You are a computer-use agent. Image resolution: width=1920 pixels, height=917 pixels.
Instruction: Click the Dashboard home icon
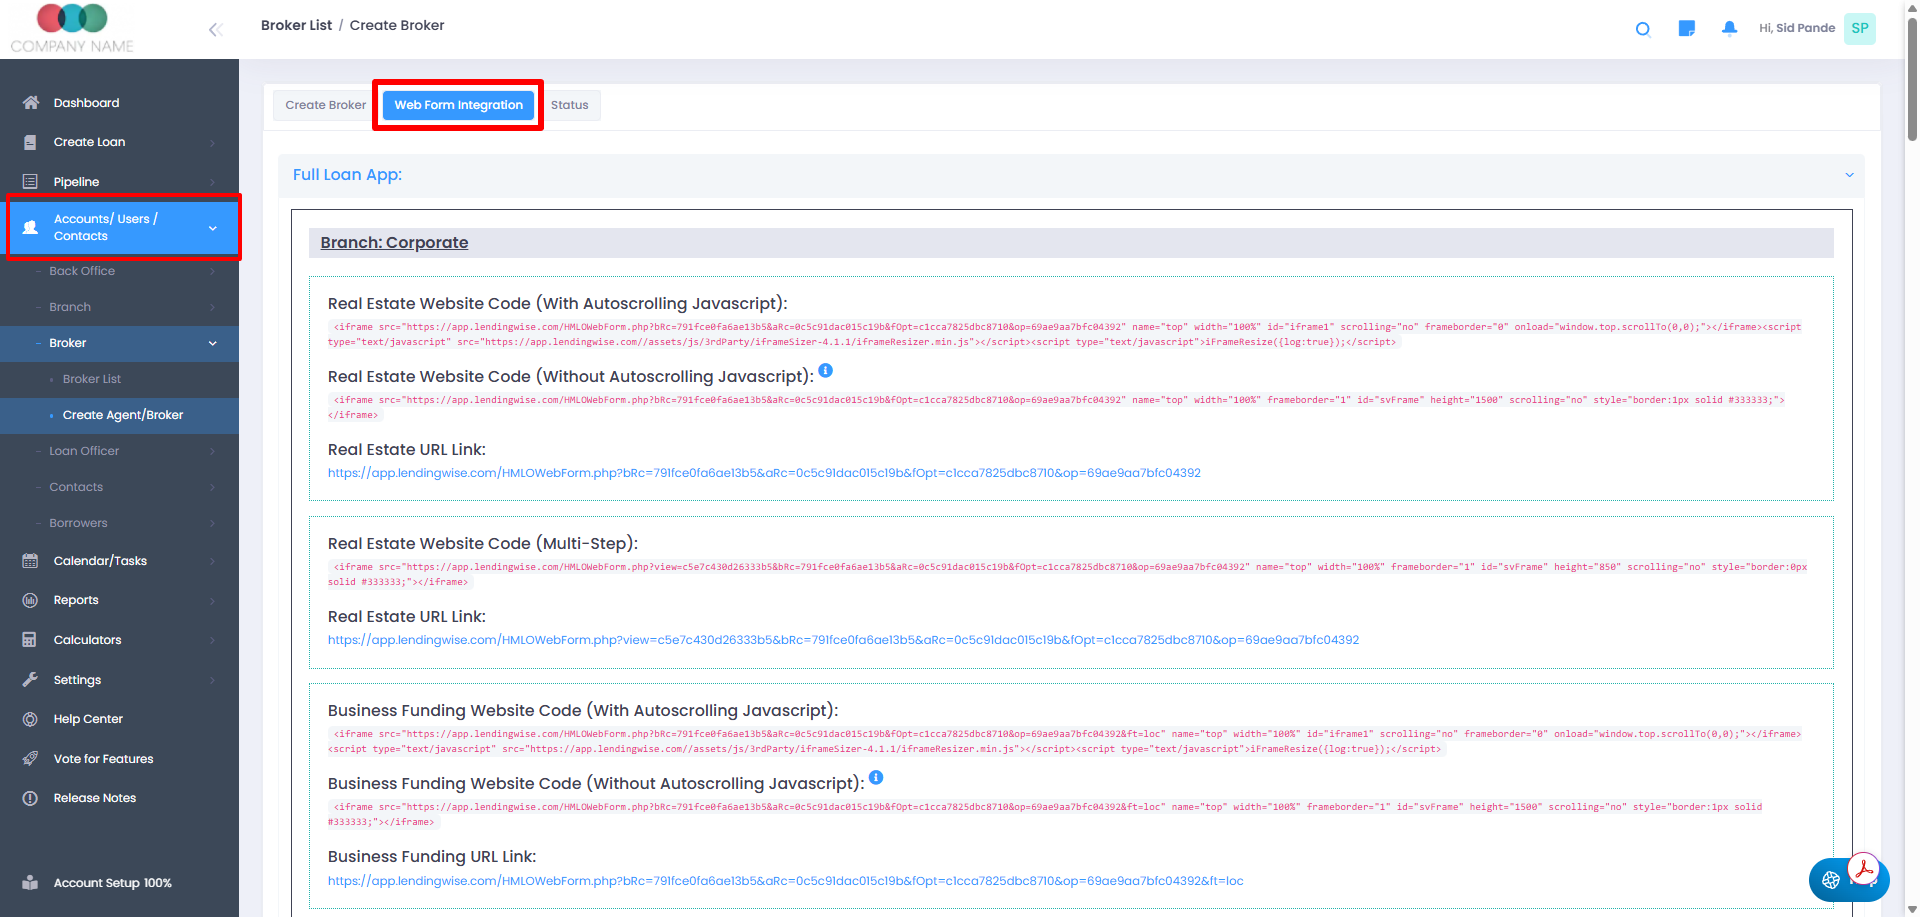pyautogui.click(x=31, y=103)
